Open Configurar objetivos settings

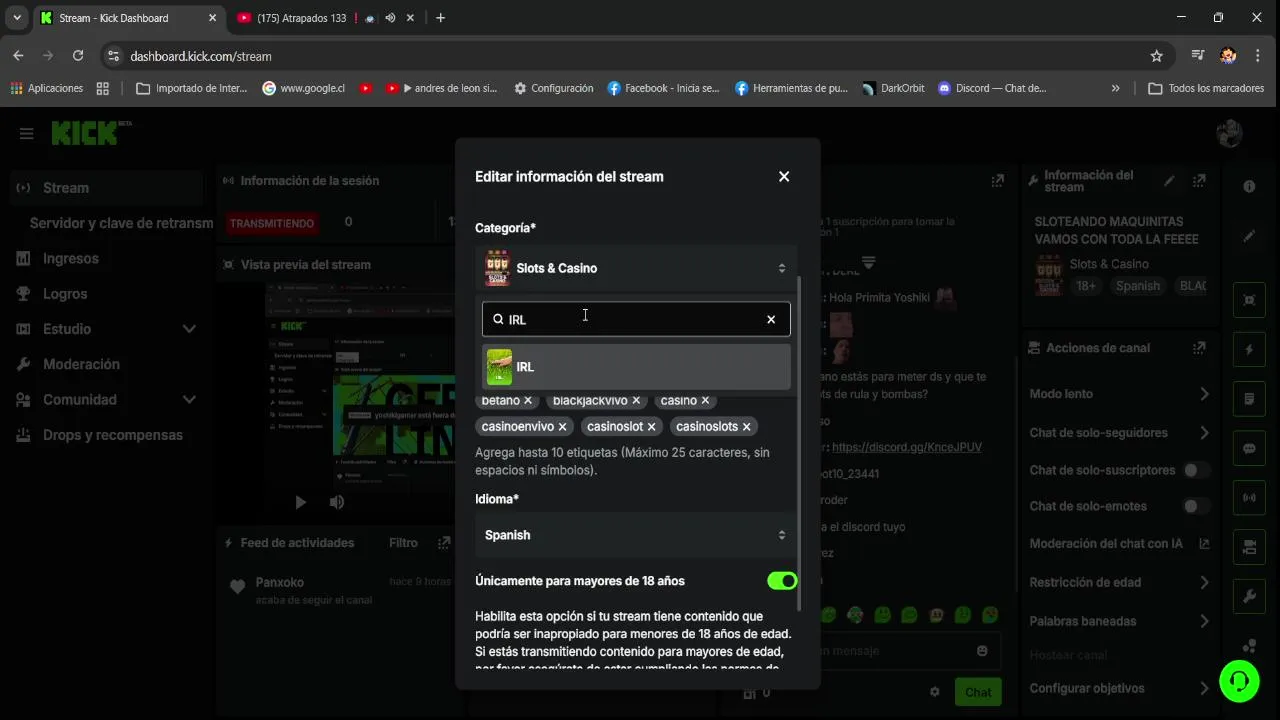[x=1120, y=688]
